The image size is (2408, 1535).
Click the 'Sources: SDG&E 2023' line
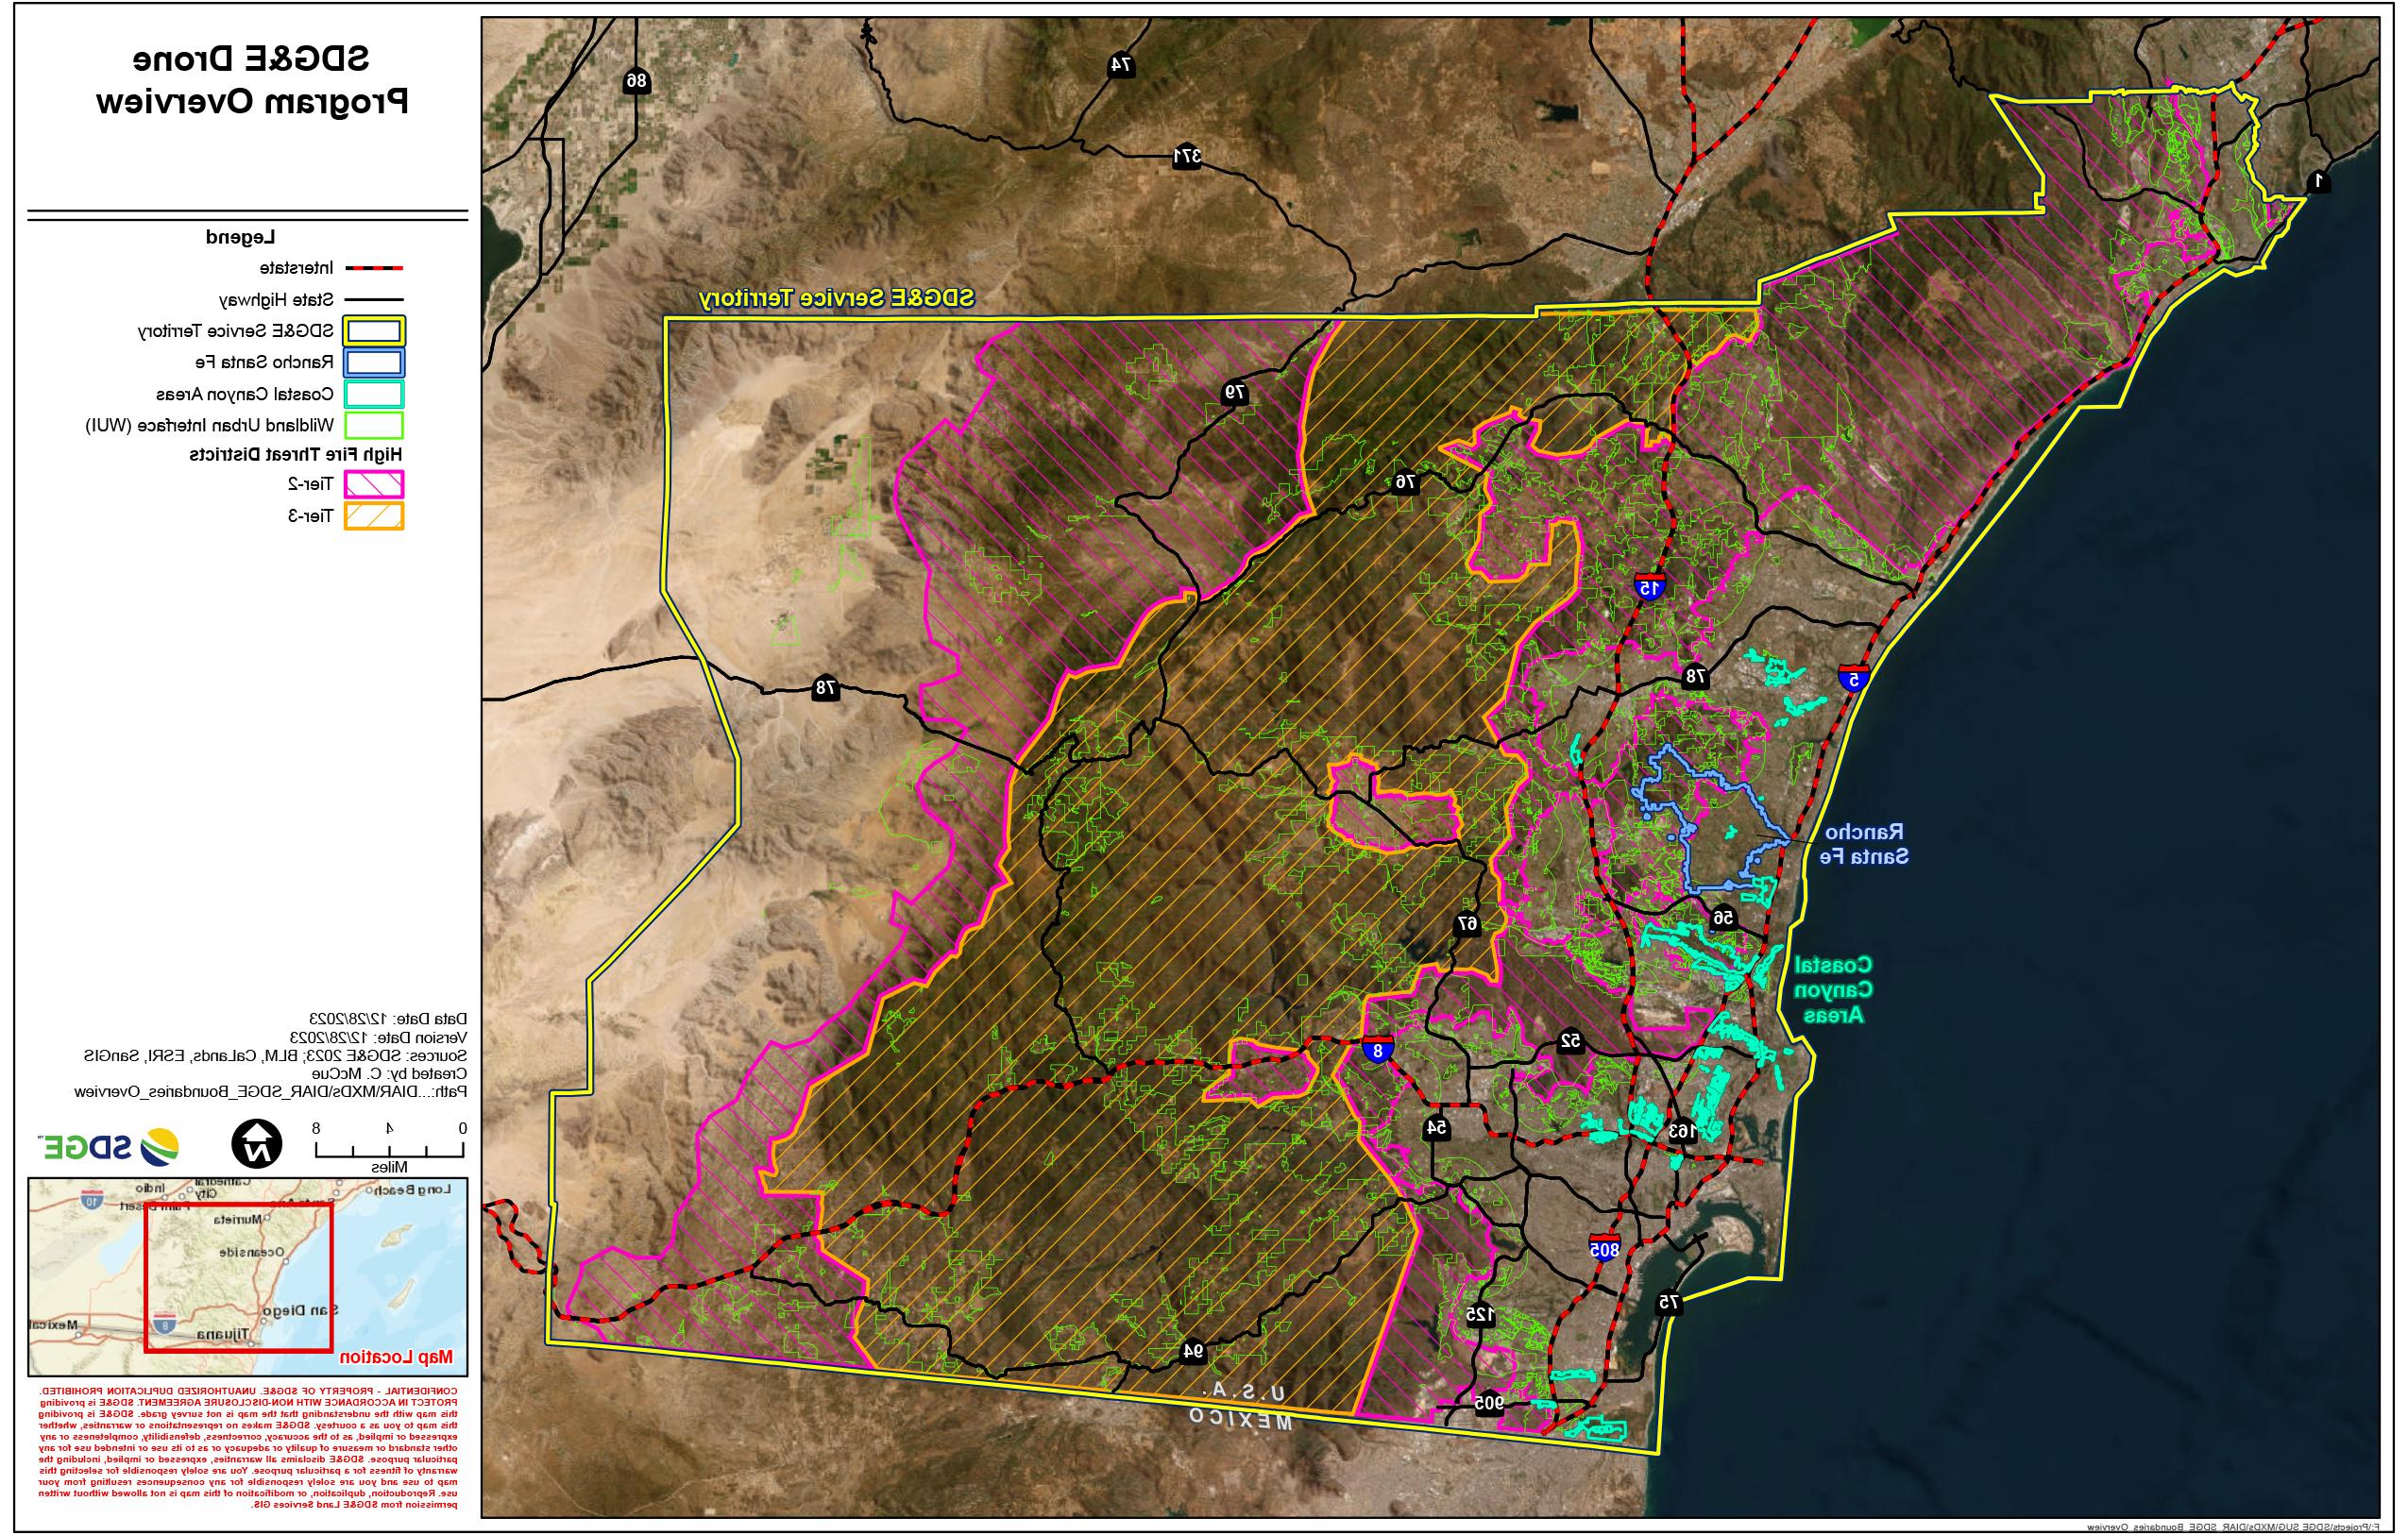click(x=275, y=1055)
